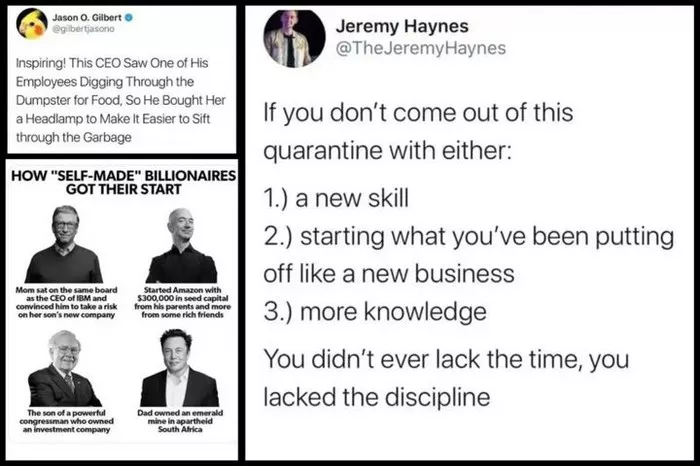
Task: Click the 'Mom sat on the same board' caption
Action: 67,302
